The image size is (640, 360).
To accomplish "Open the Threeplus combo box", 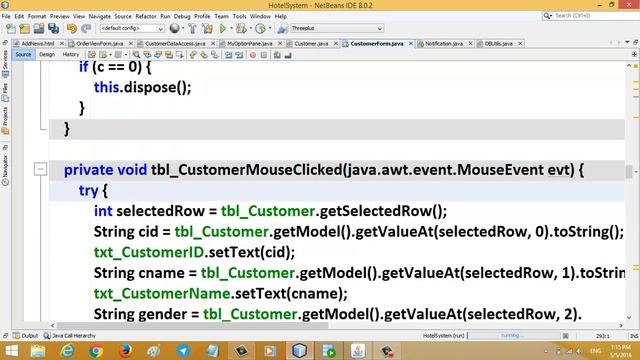I will 337,28.
